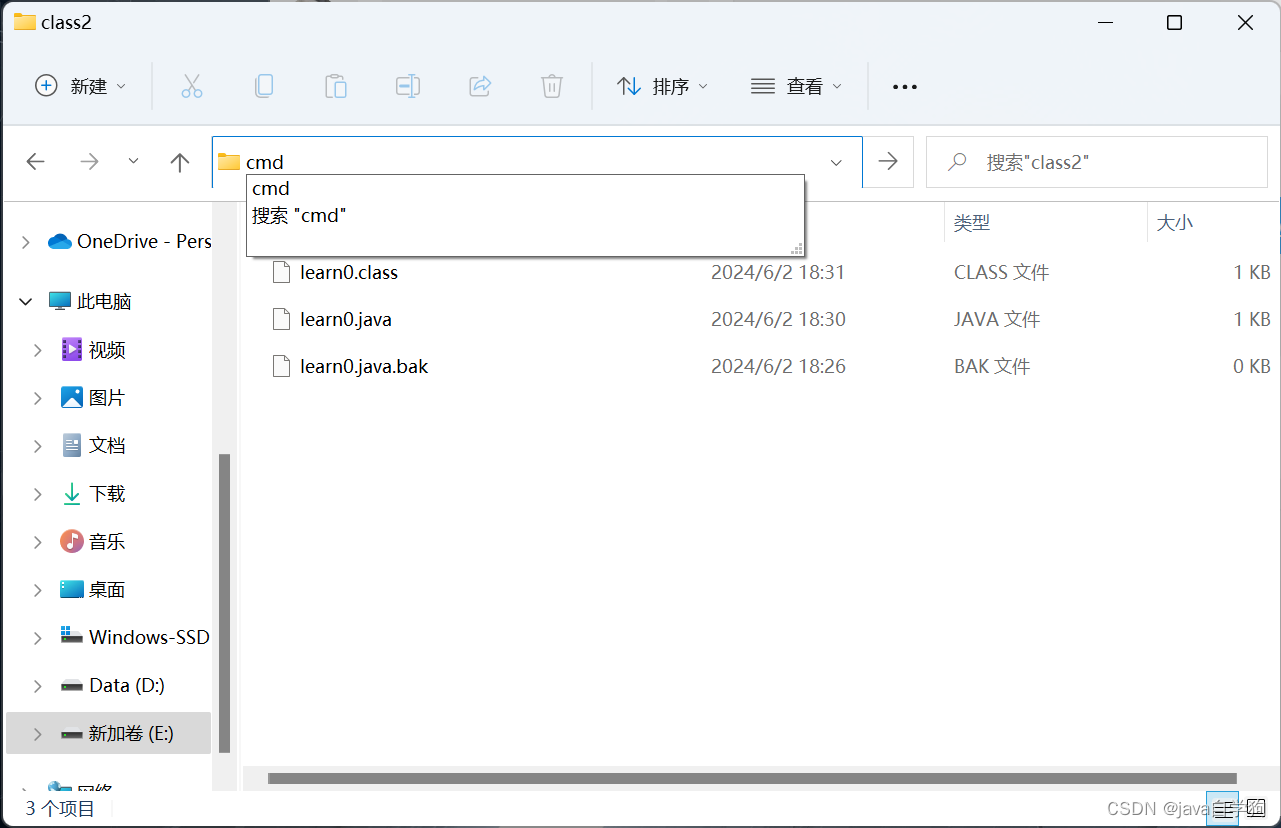This screenshot has height=828, width=1281.
Task: Click the 视频 folder icon
Action: 72,349
